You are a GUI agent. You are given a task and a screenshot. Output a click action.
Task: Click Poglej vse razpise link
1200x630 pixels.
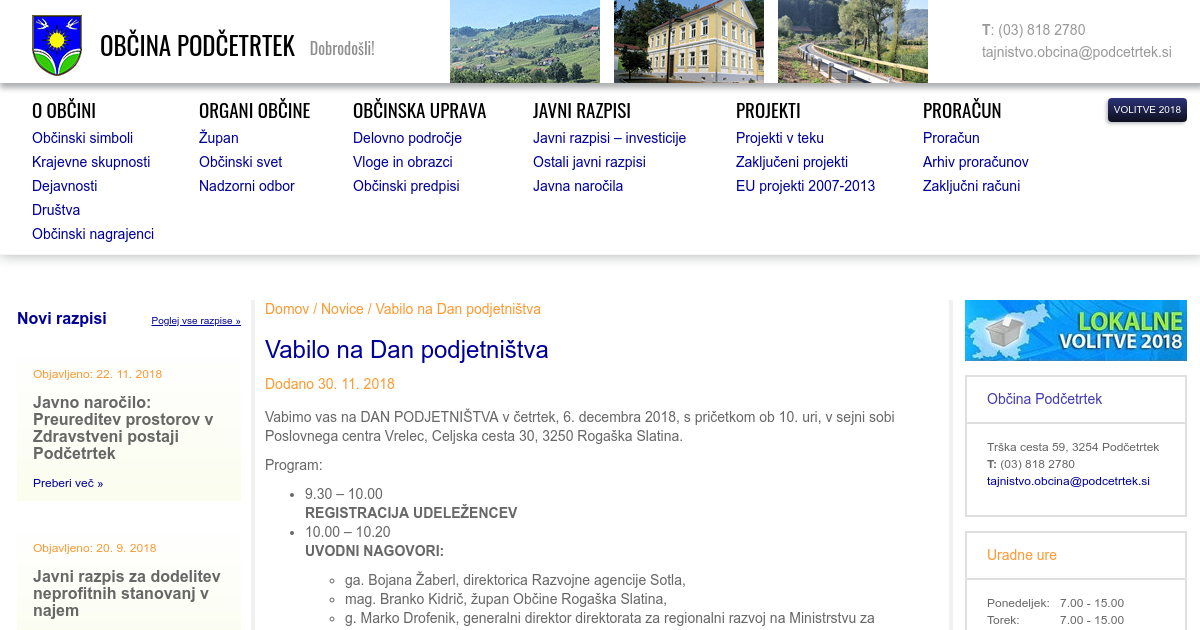coord(196,321)
